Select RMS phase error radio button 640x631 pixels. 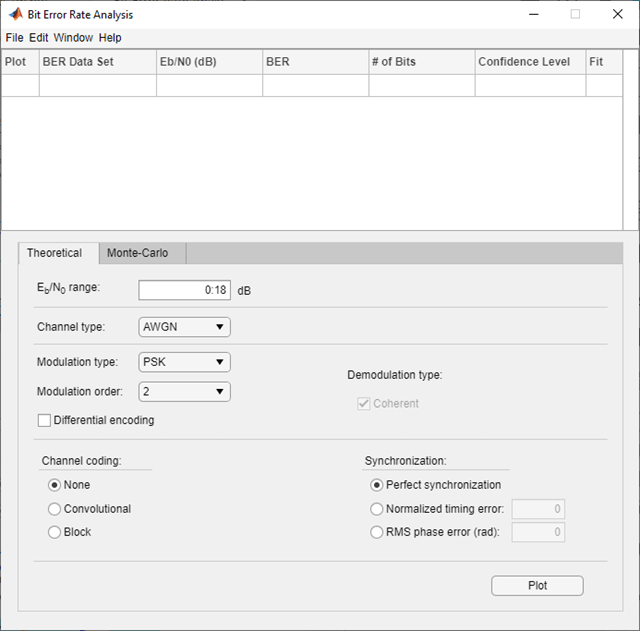(x=376, y=532)
